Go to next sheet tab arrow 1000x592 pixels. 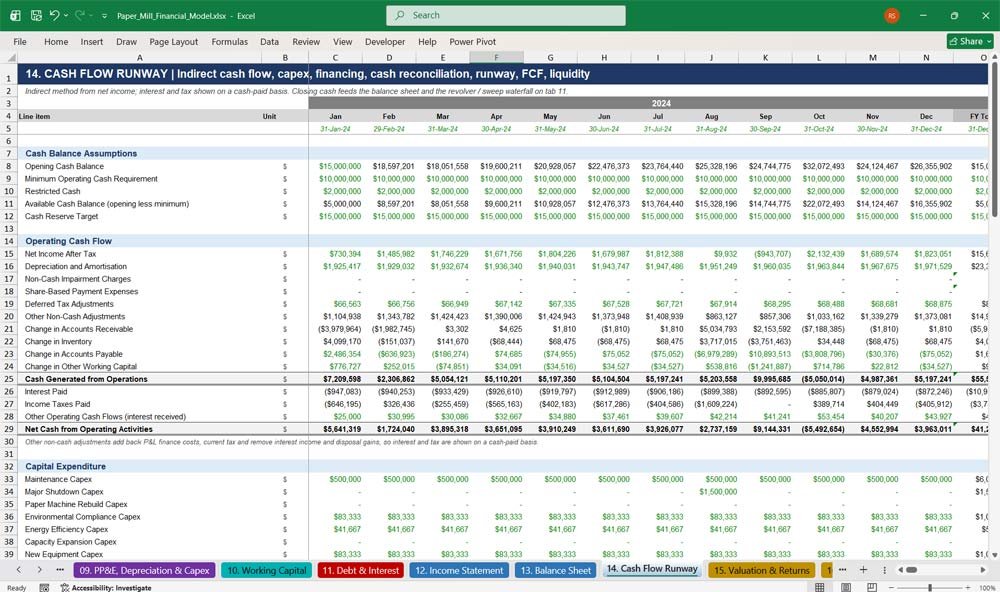(x=40, y=570)
